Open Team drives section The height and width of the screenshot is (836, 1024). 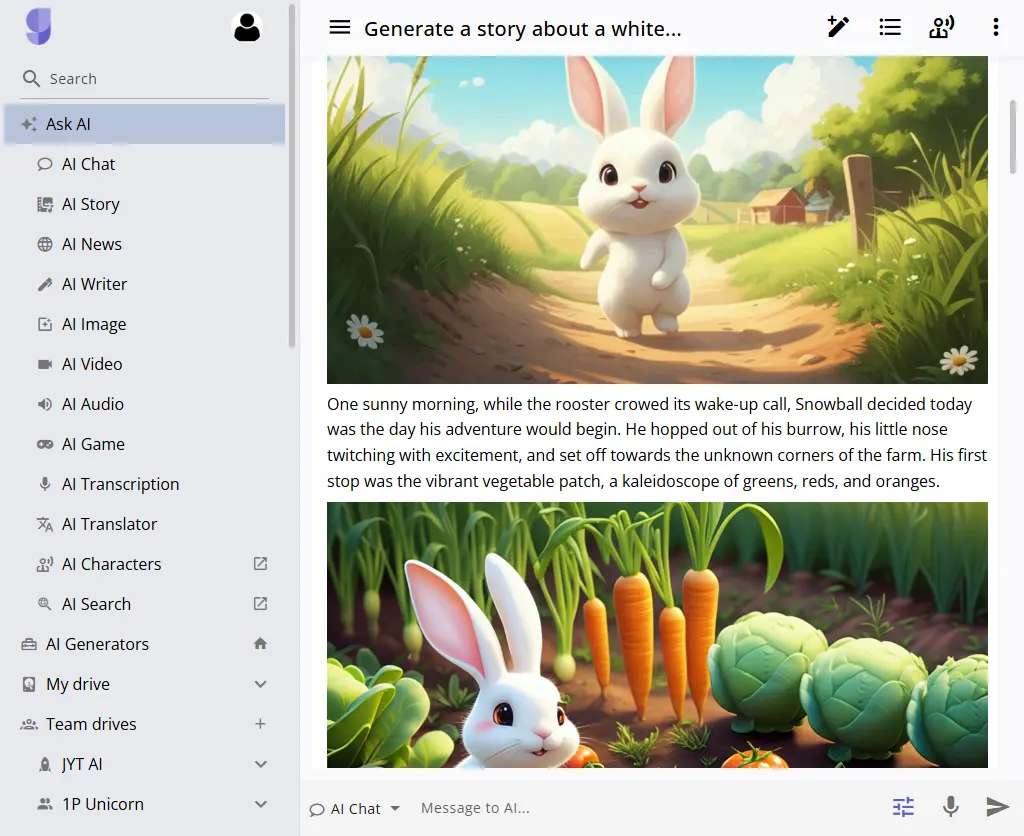pos(144,724)
